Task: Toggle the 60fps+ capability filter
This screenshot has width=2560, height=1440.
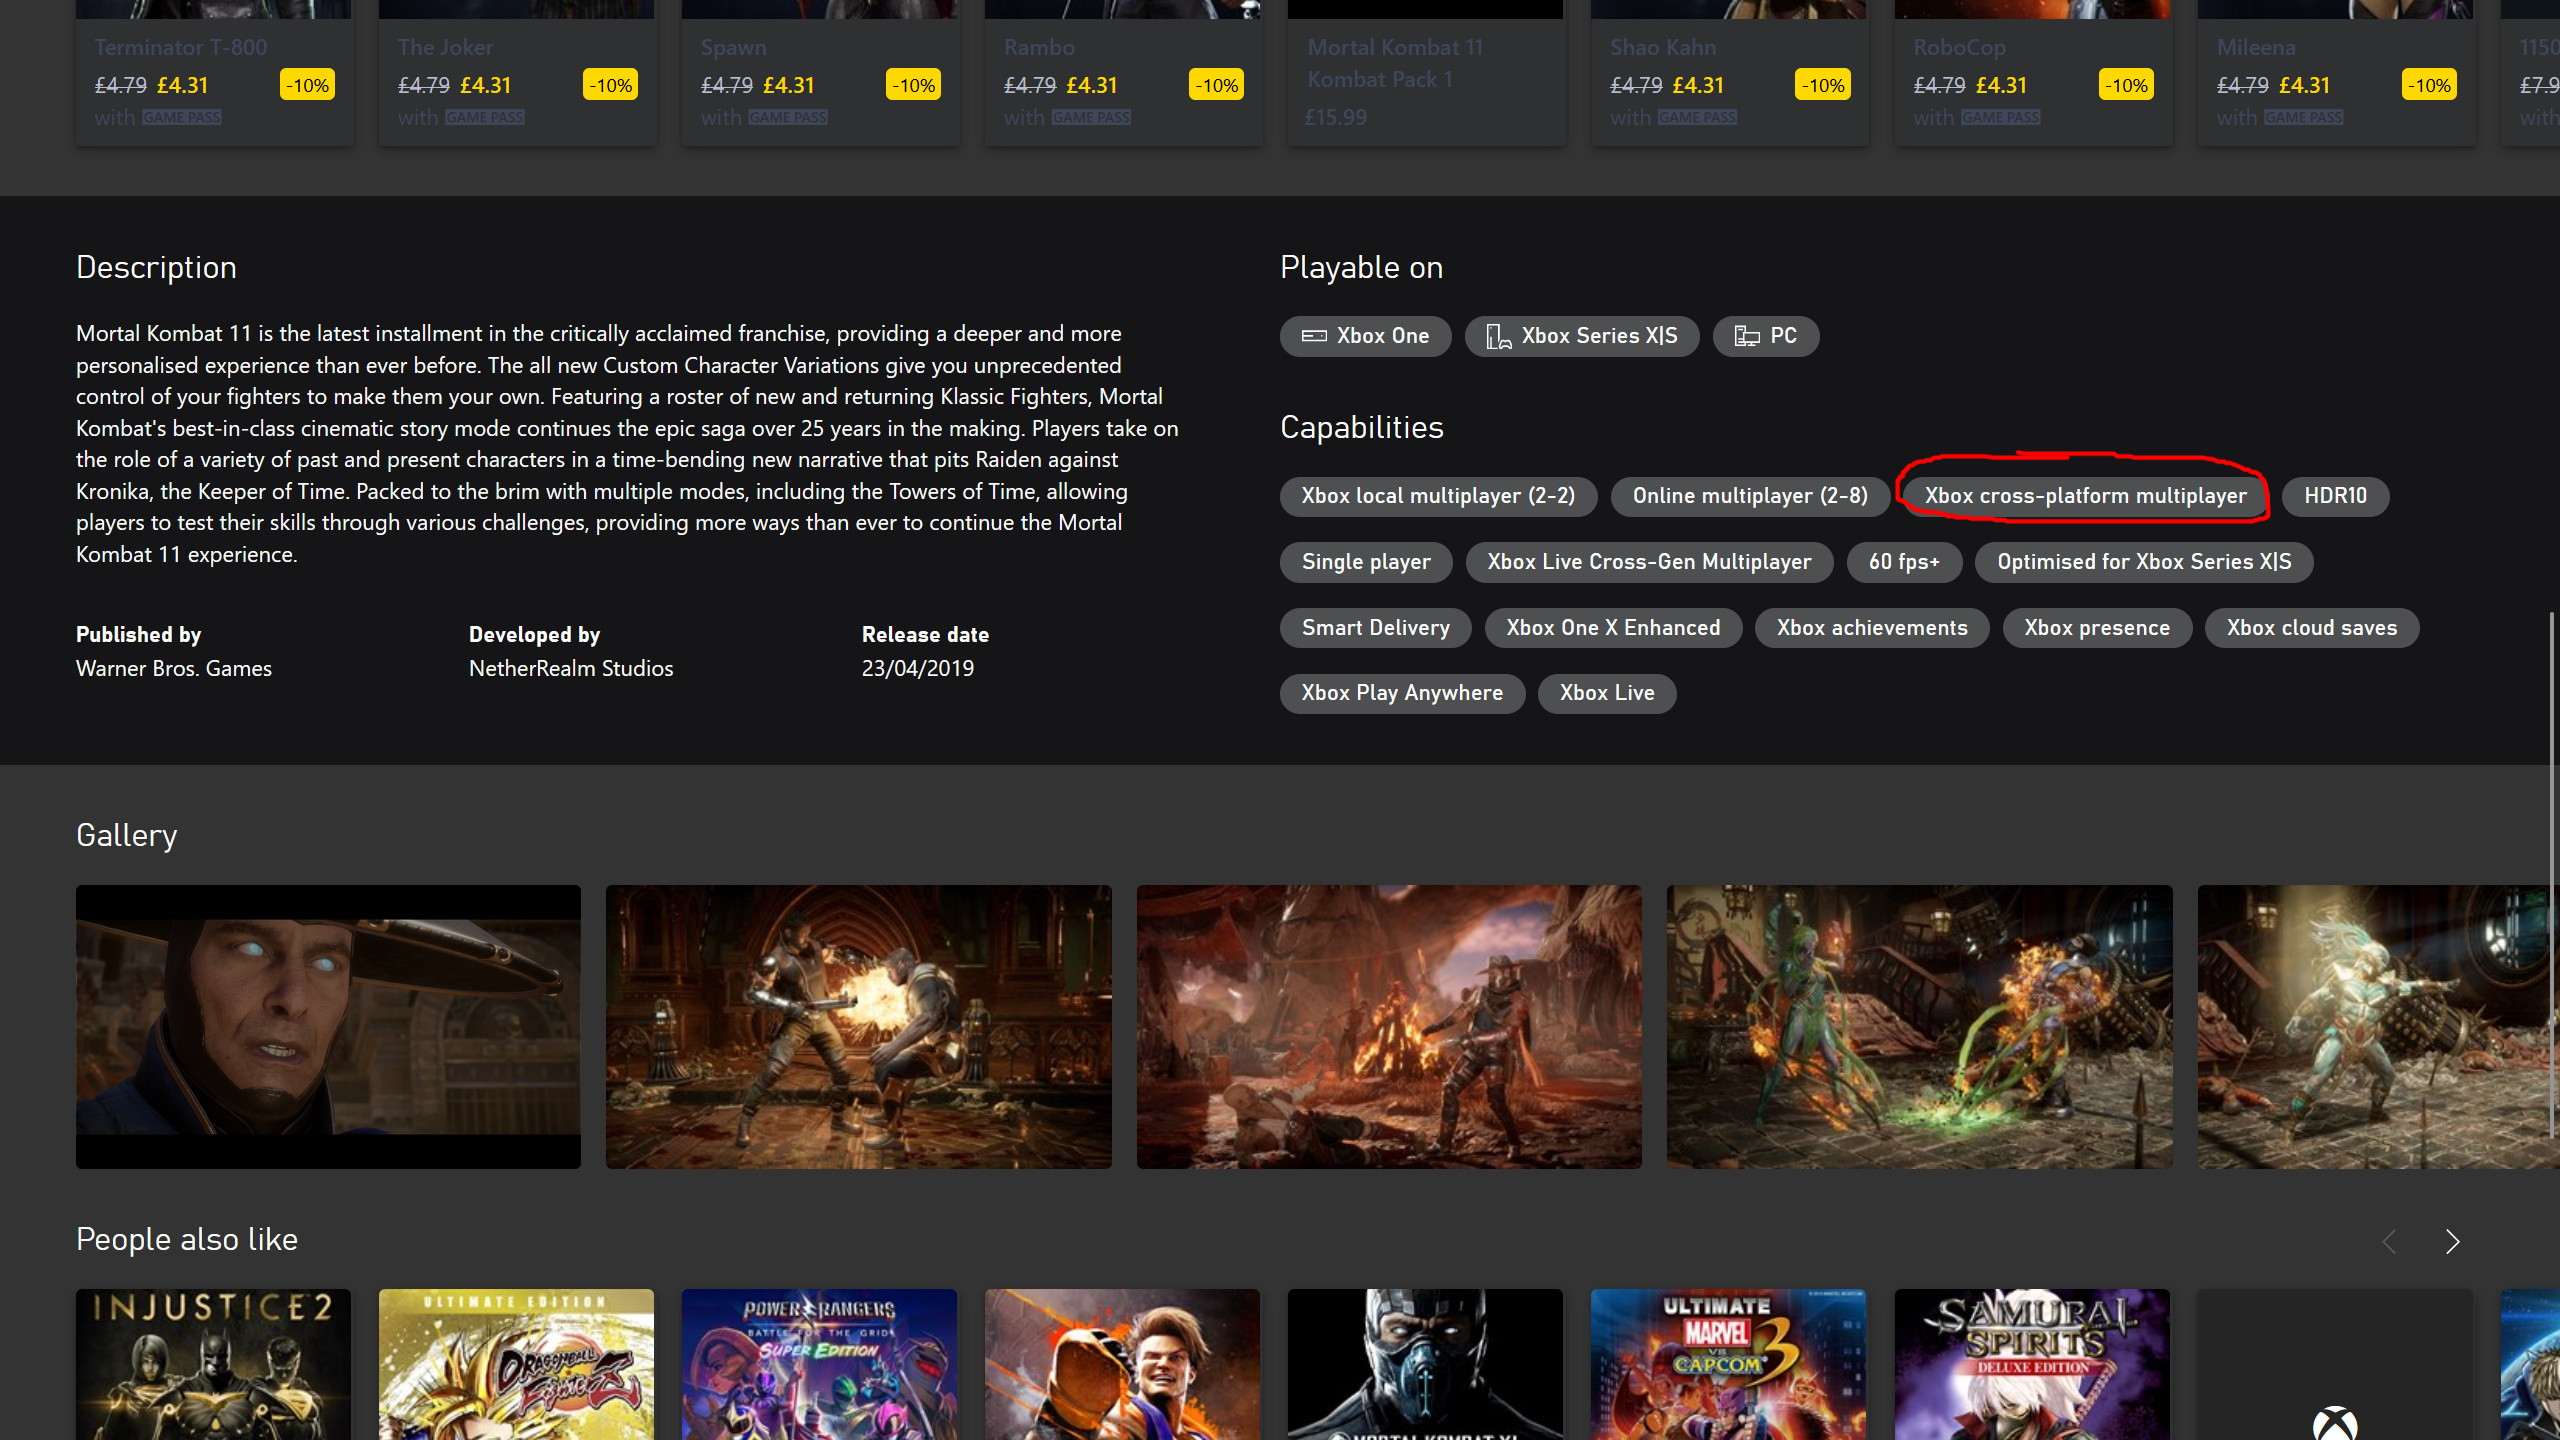Action: (1904, 561)
